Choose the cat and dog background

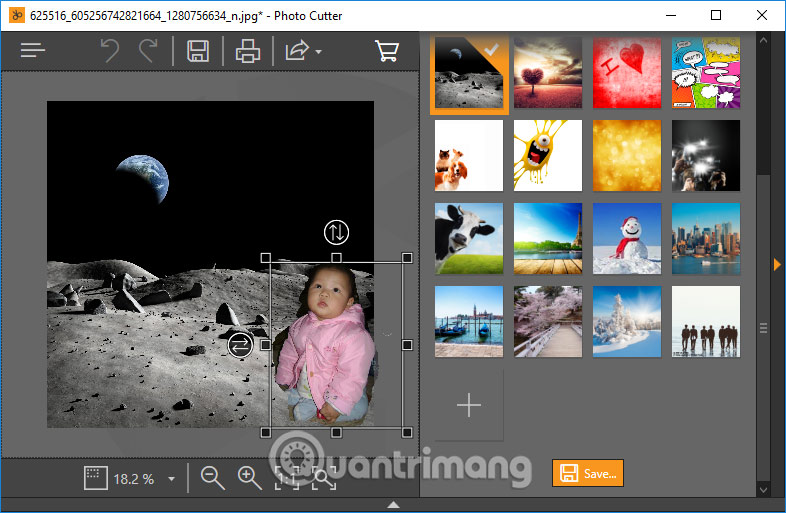click(x=469, y=155)
